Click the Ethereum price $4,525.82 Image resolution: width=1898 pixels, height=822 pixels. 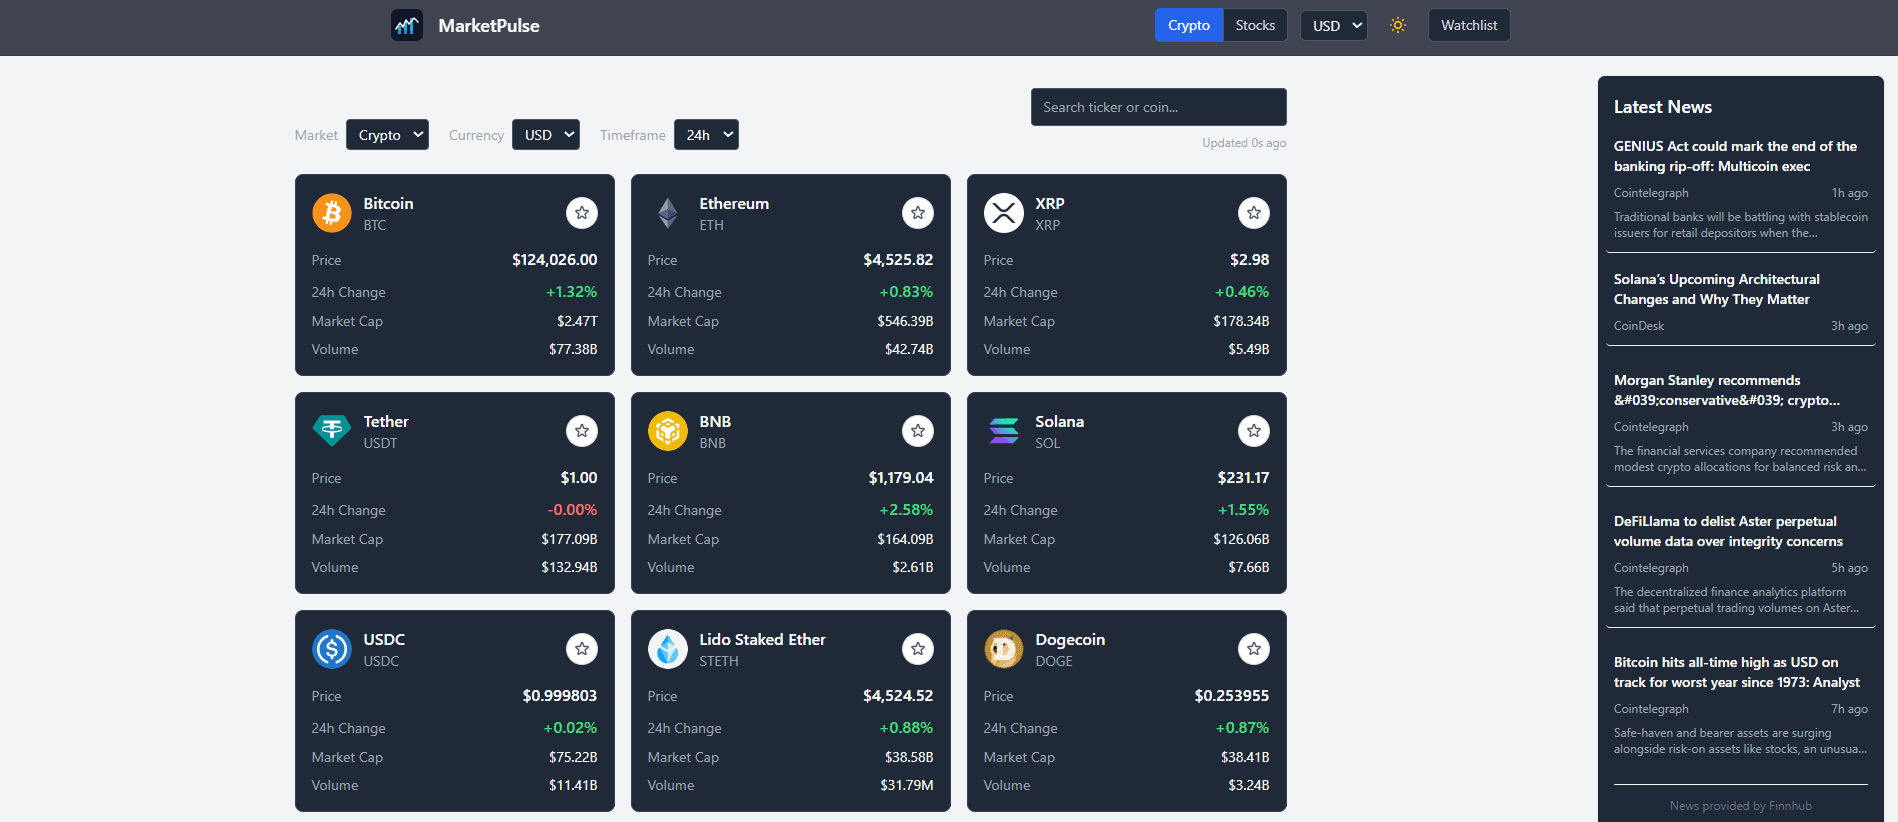tap(898, 260)
